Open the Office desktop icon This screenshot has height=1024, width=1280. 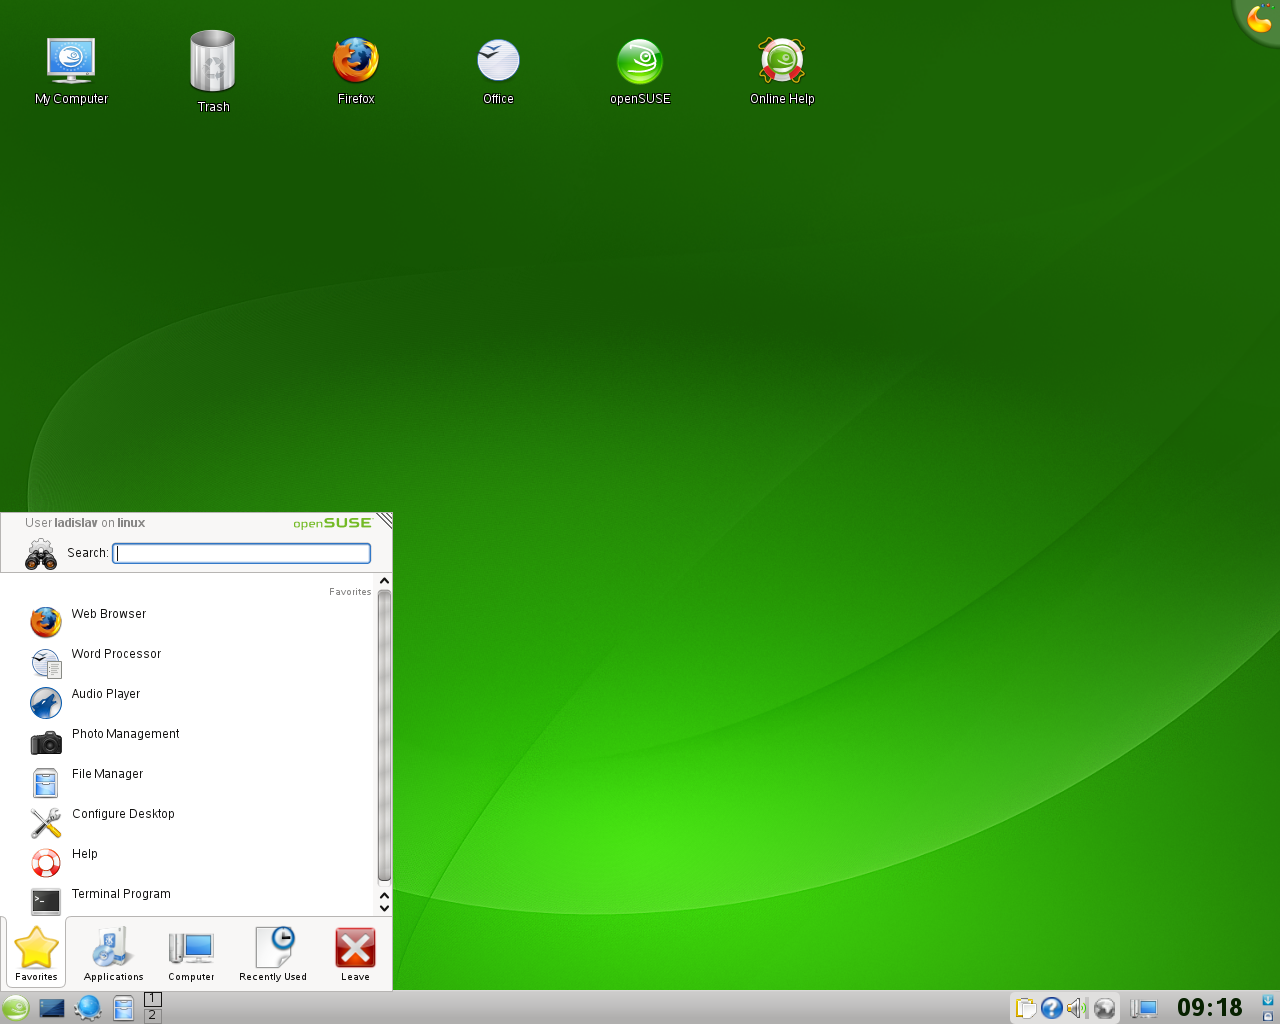(498, 70)
